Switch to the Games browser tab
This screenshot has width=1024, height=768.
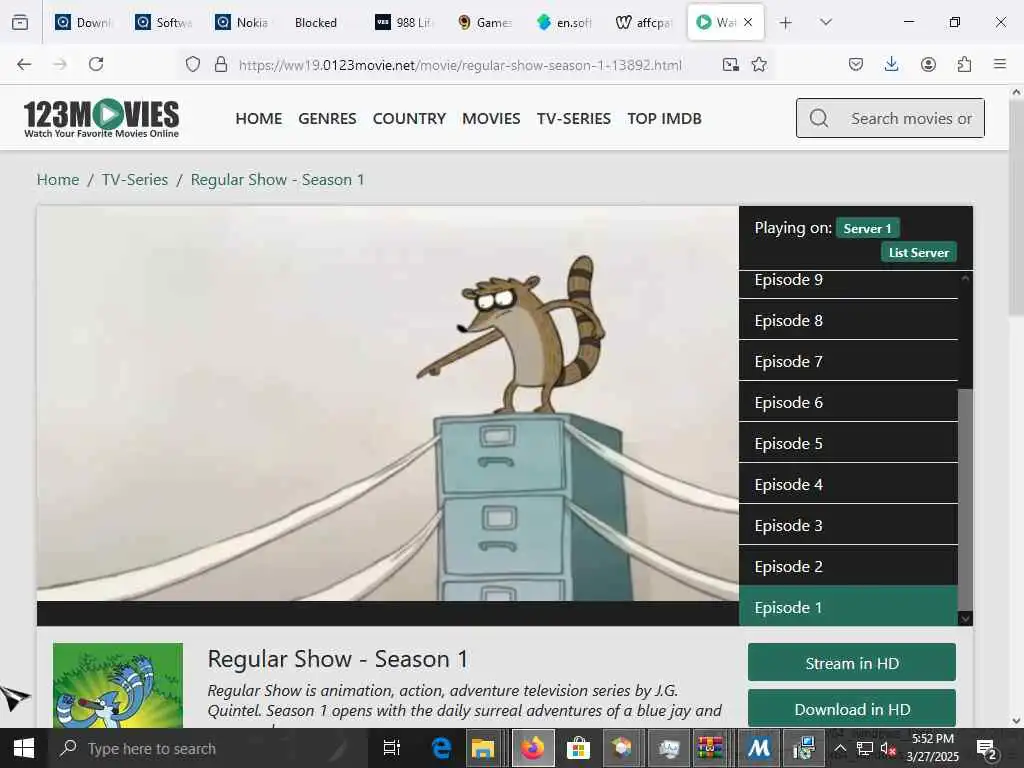click(484, 23)
